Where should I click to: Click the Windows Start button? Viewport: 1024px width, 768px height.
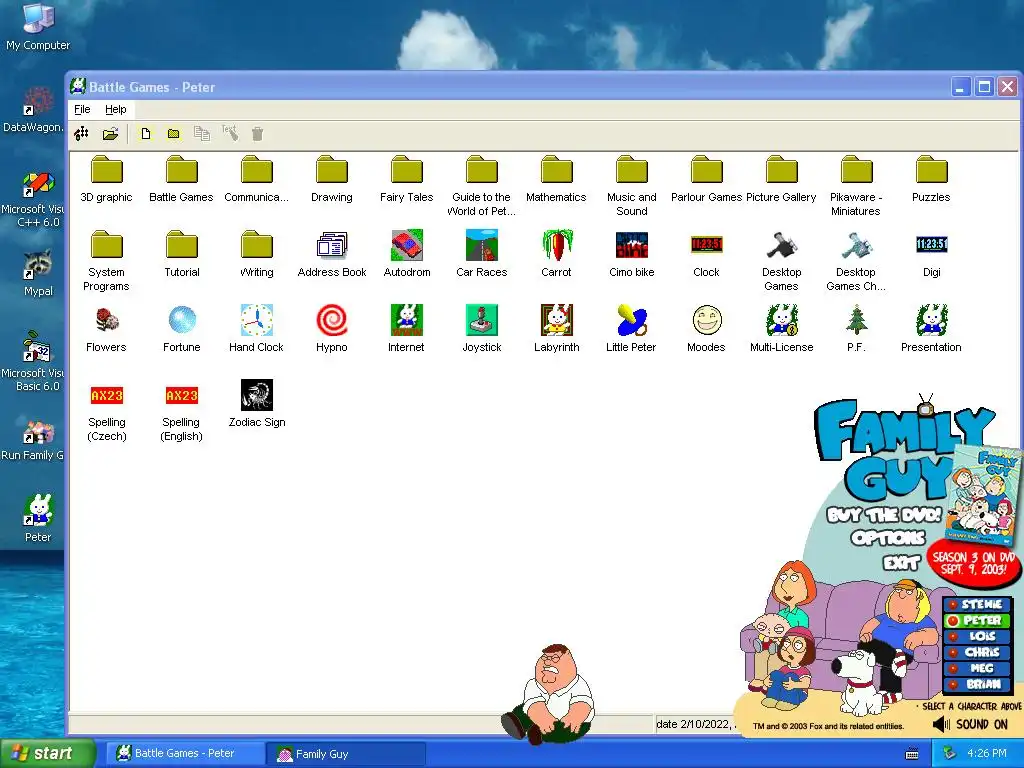[47, 753]
